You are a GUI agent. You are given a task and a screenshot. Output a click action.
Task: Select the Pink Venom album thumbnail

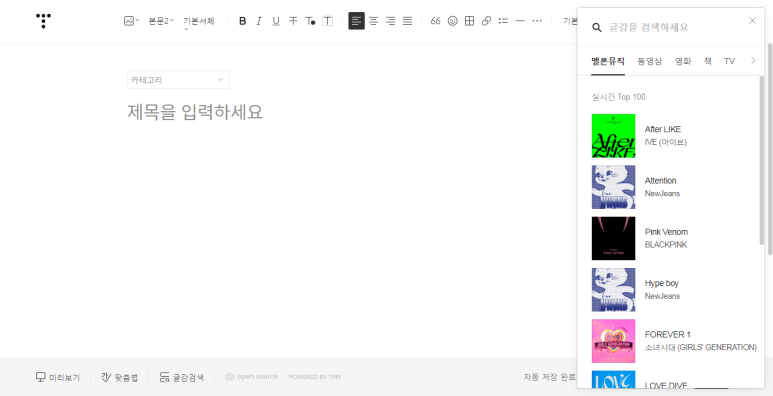(x=613, y=239)
